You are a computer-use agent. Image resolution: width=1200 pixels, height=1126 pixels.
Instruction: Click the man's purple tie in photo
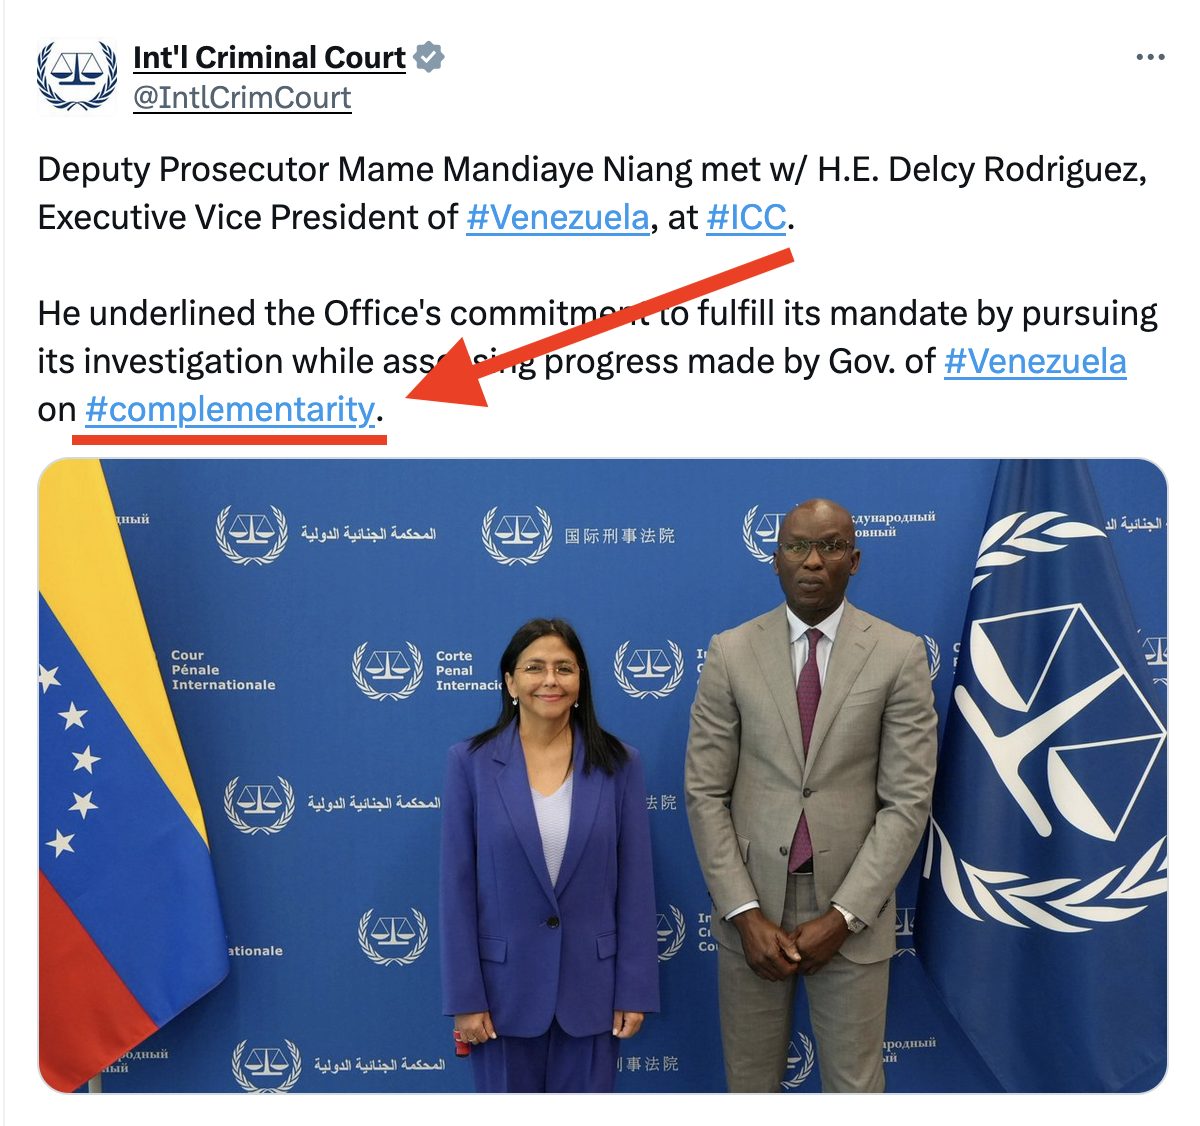coord(805,748)
